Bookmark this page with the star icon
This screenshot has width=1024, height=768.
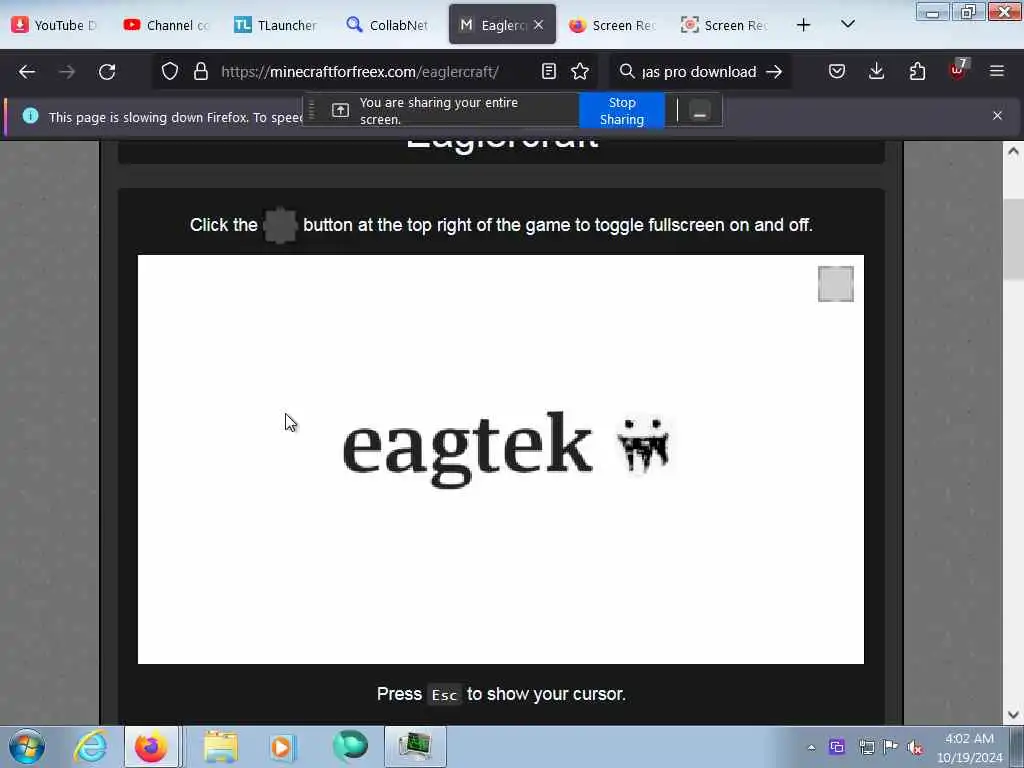(580, 71)
